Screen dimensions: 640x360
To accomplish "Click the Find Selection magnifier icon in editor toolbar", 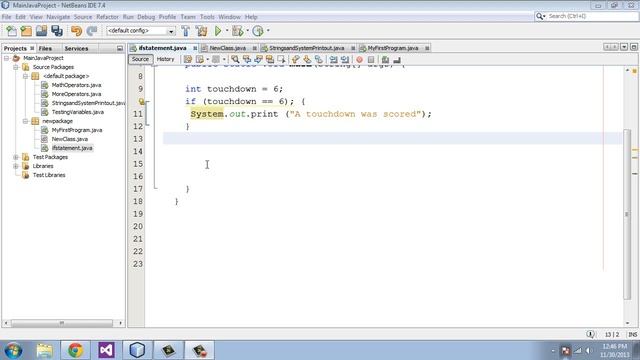I will [235, 60].
